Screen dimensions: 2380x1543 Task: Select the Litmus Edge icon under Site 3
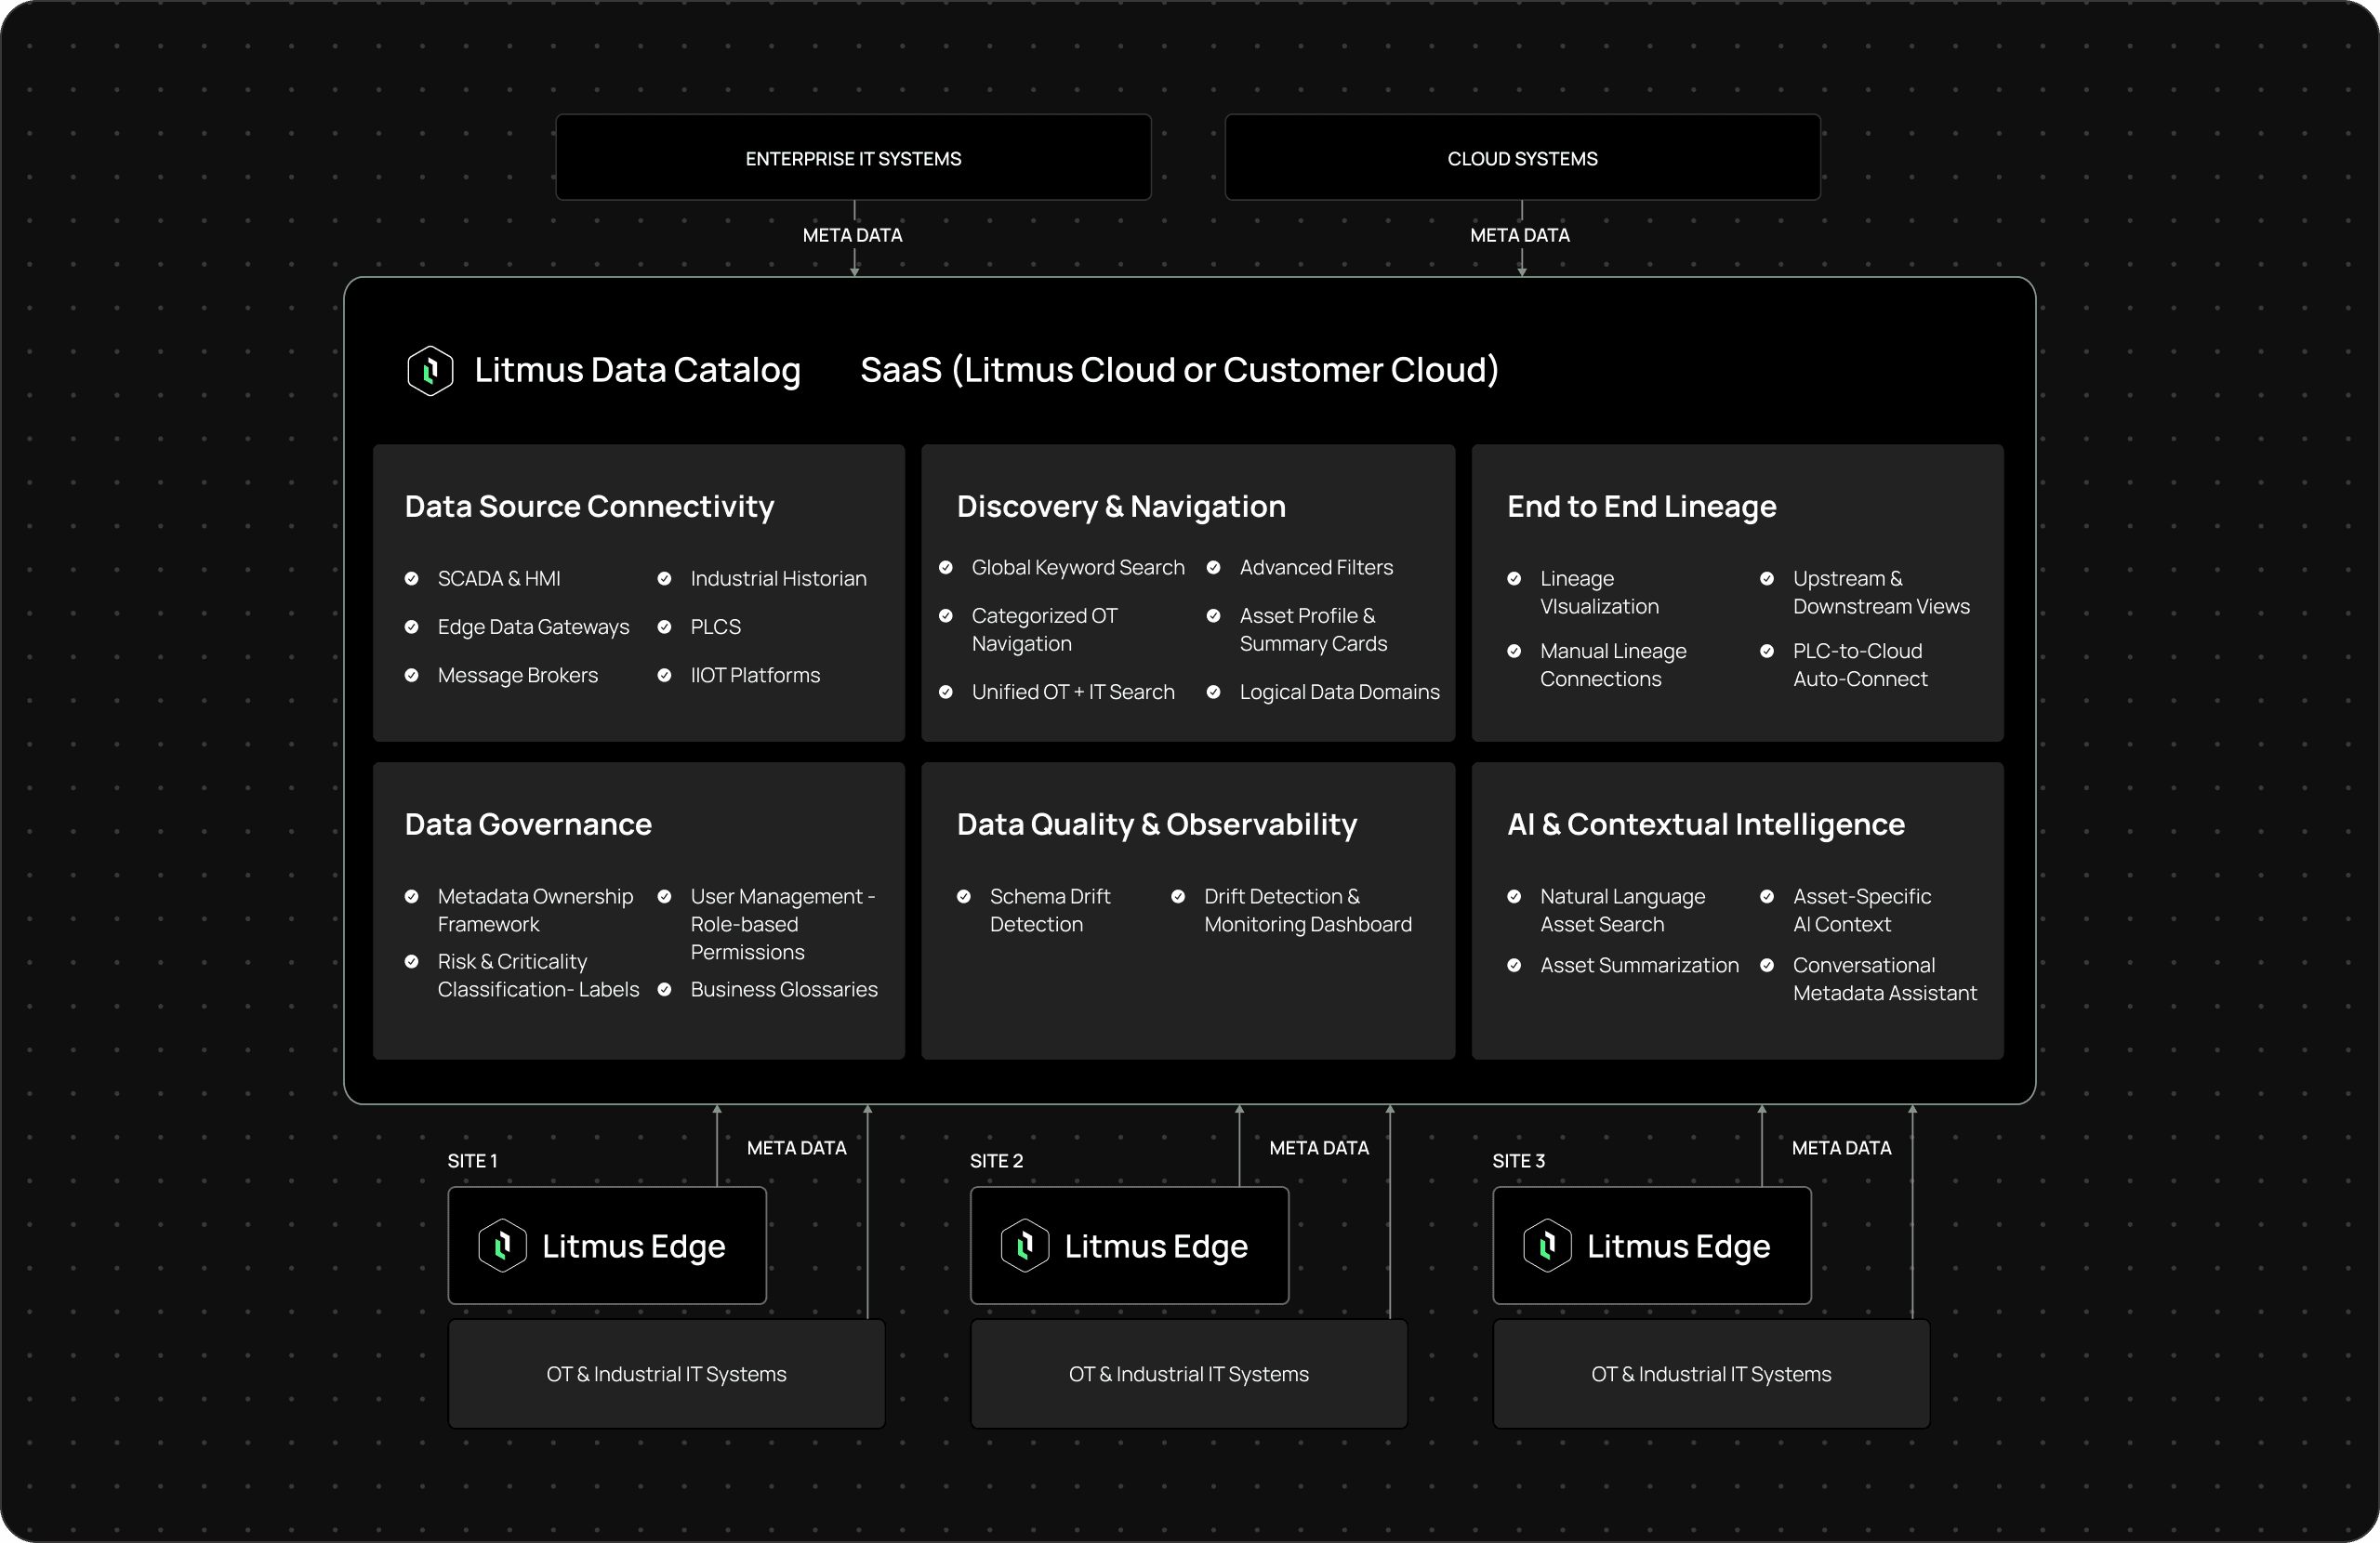coord(1547,1245)
